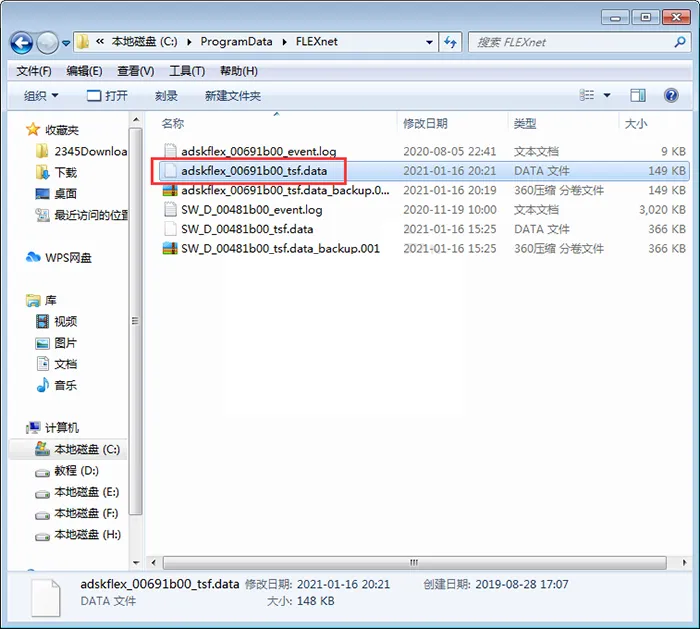Click the Back navigation arrow
700x629 pixels.
click(21, 43)
